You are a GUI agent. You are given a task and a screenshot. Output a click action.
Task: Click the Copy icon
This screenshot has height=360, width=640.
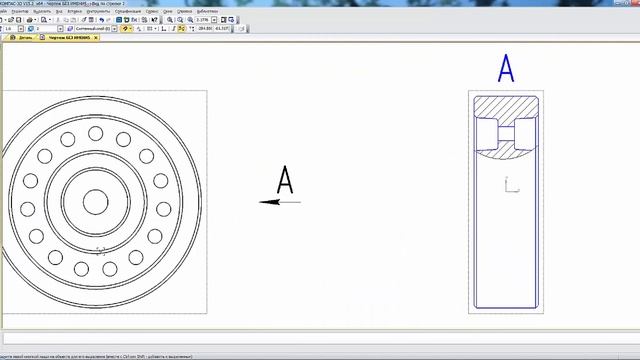66,20
